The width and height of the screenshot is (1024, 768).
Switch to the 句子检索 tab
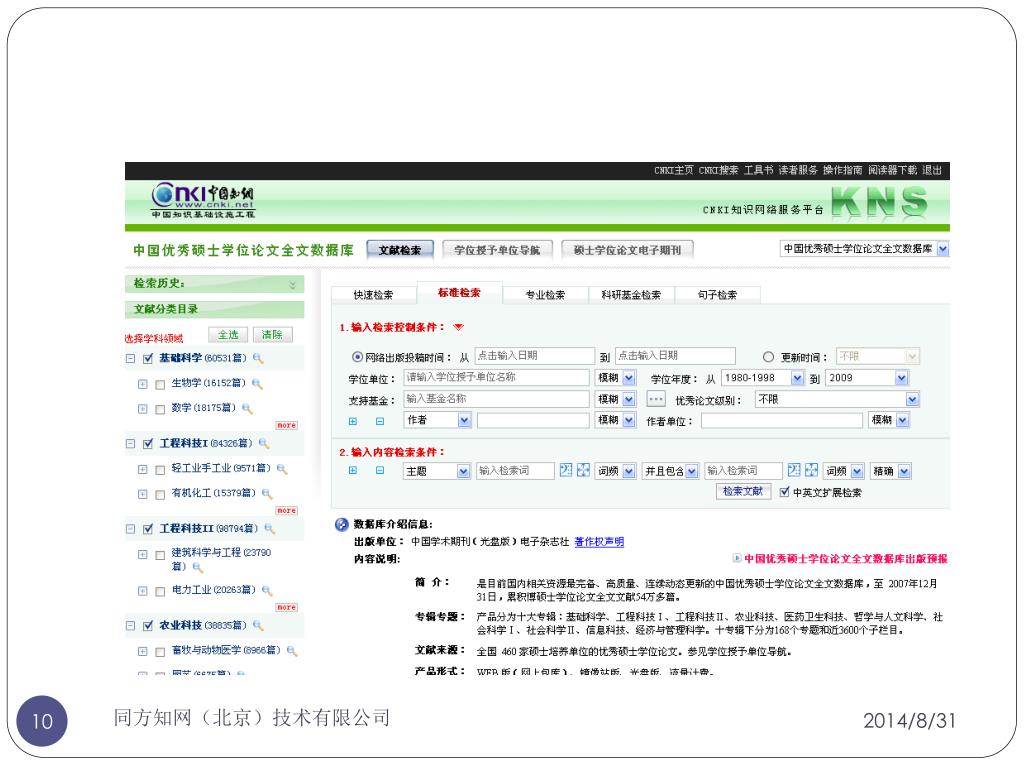point(717,295)
